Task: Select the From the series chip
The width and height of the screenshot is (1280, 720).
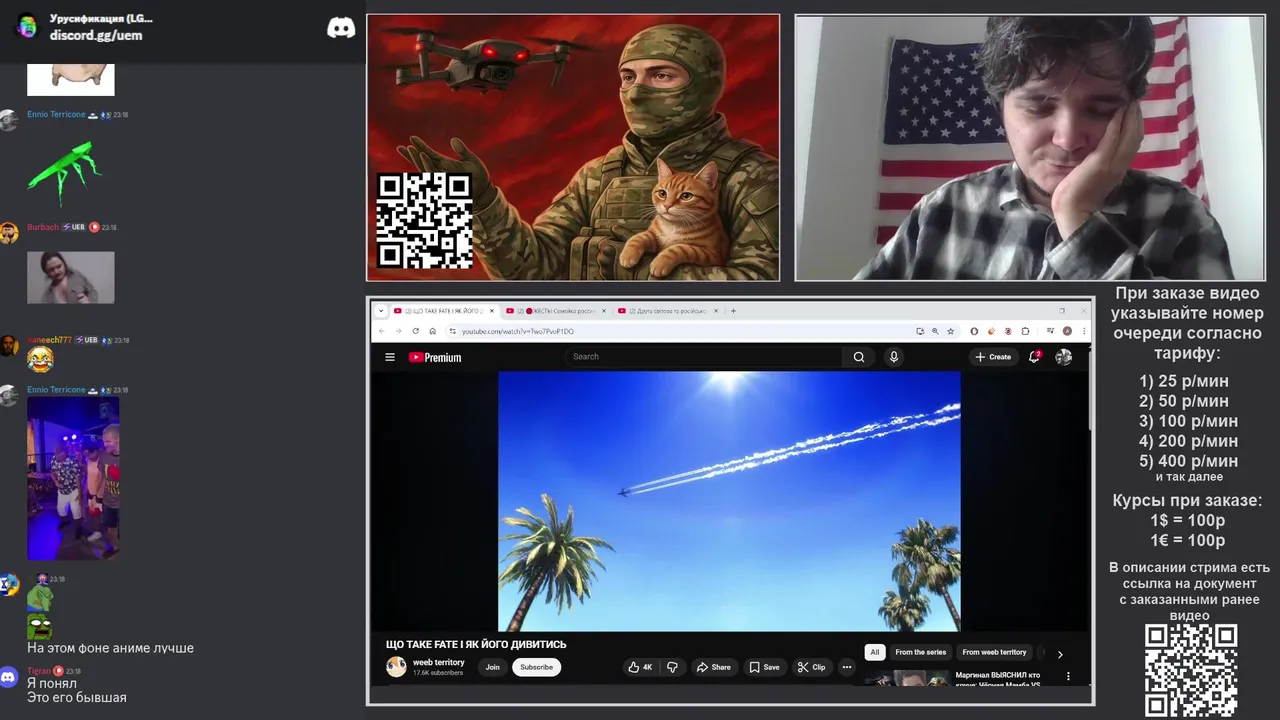Action: 920,652
